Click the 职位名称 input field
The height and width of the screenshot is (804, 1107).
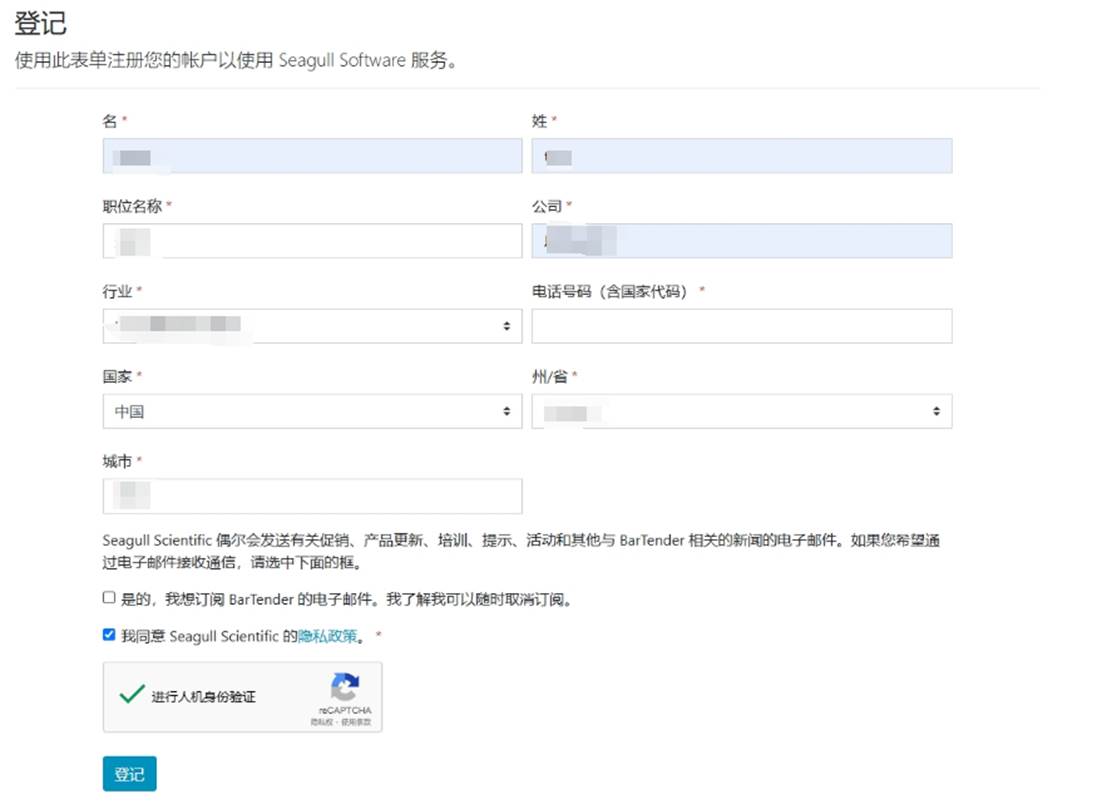point(312,241)
